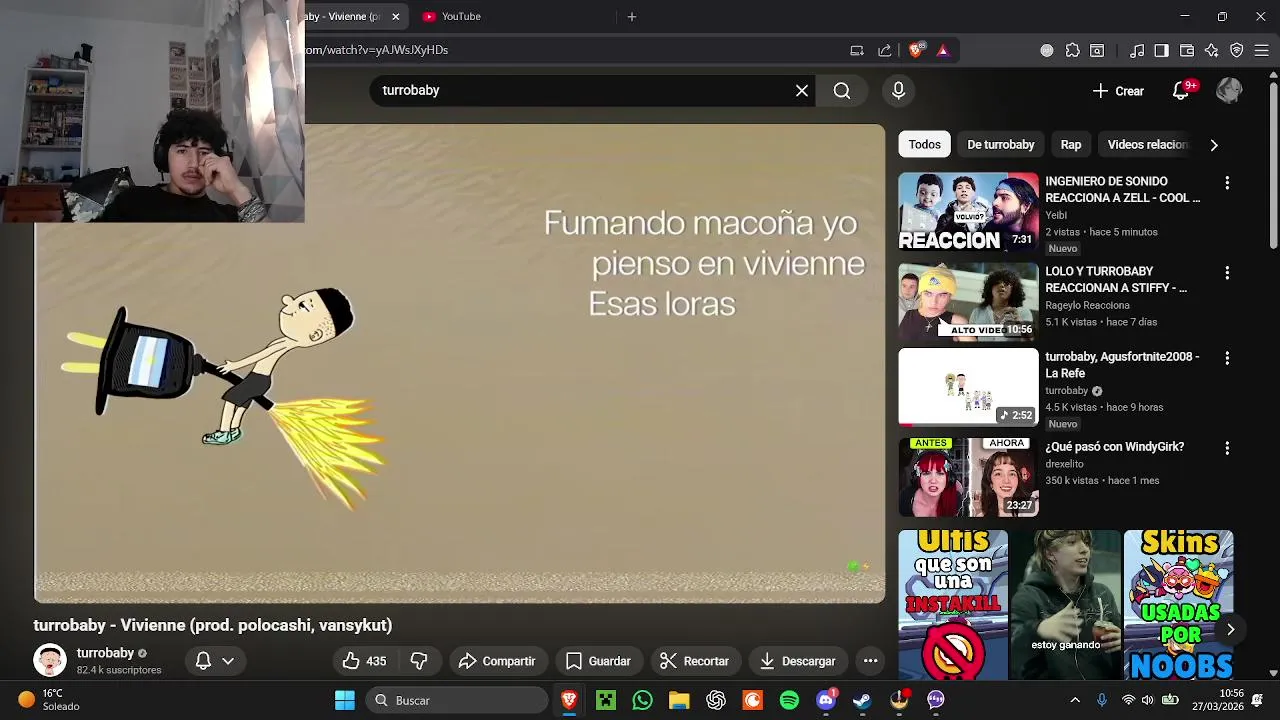Show hidden system tray icons

coord(1075,701)
